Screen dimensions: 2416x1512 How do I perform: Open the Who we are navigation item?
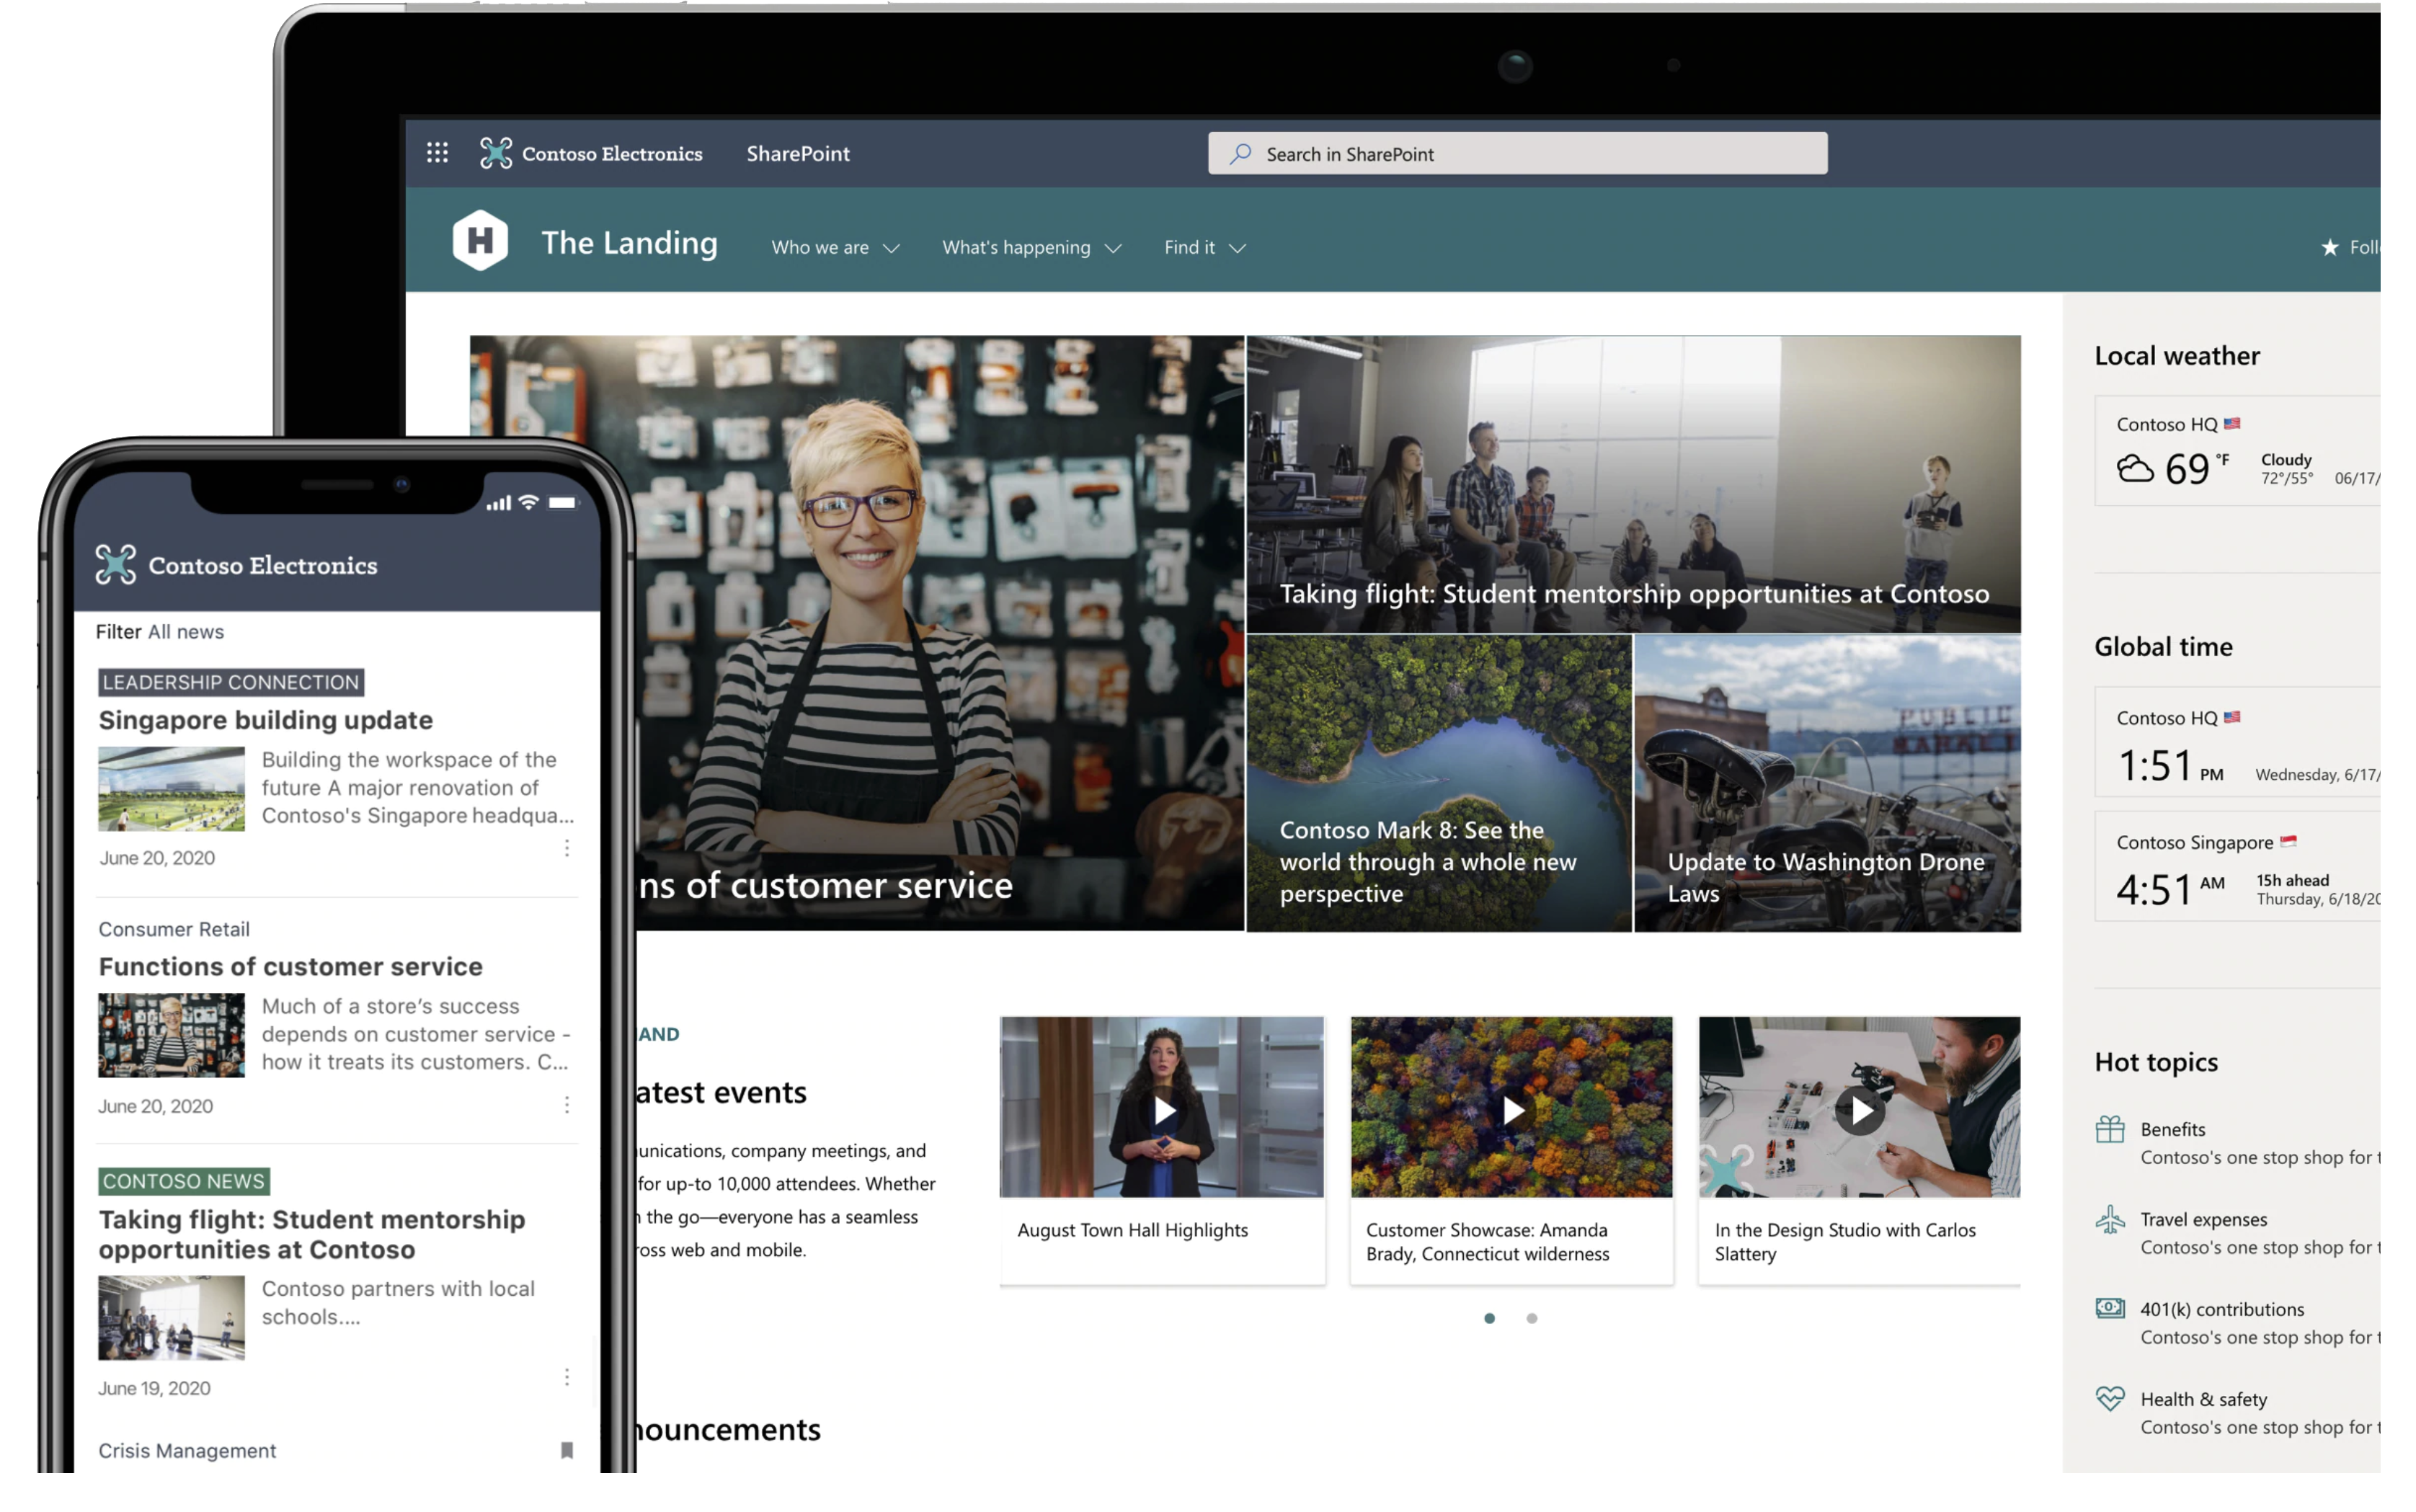coord(820,247)
